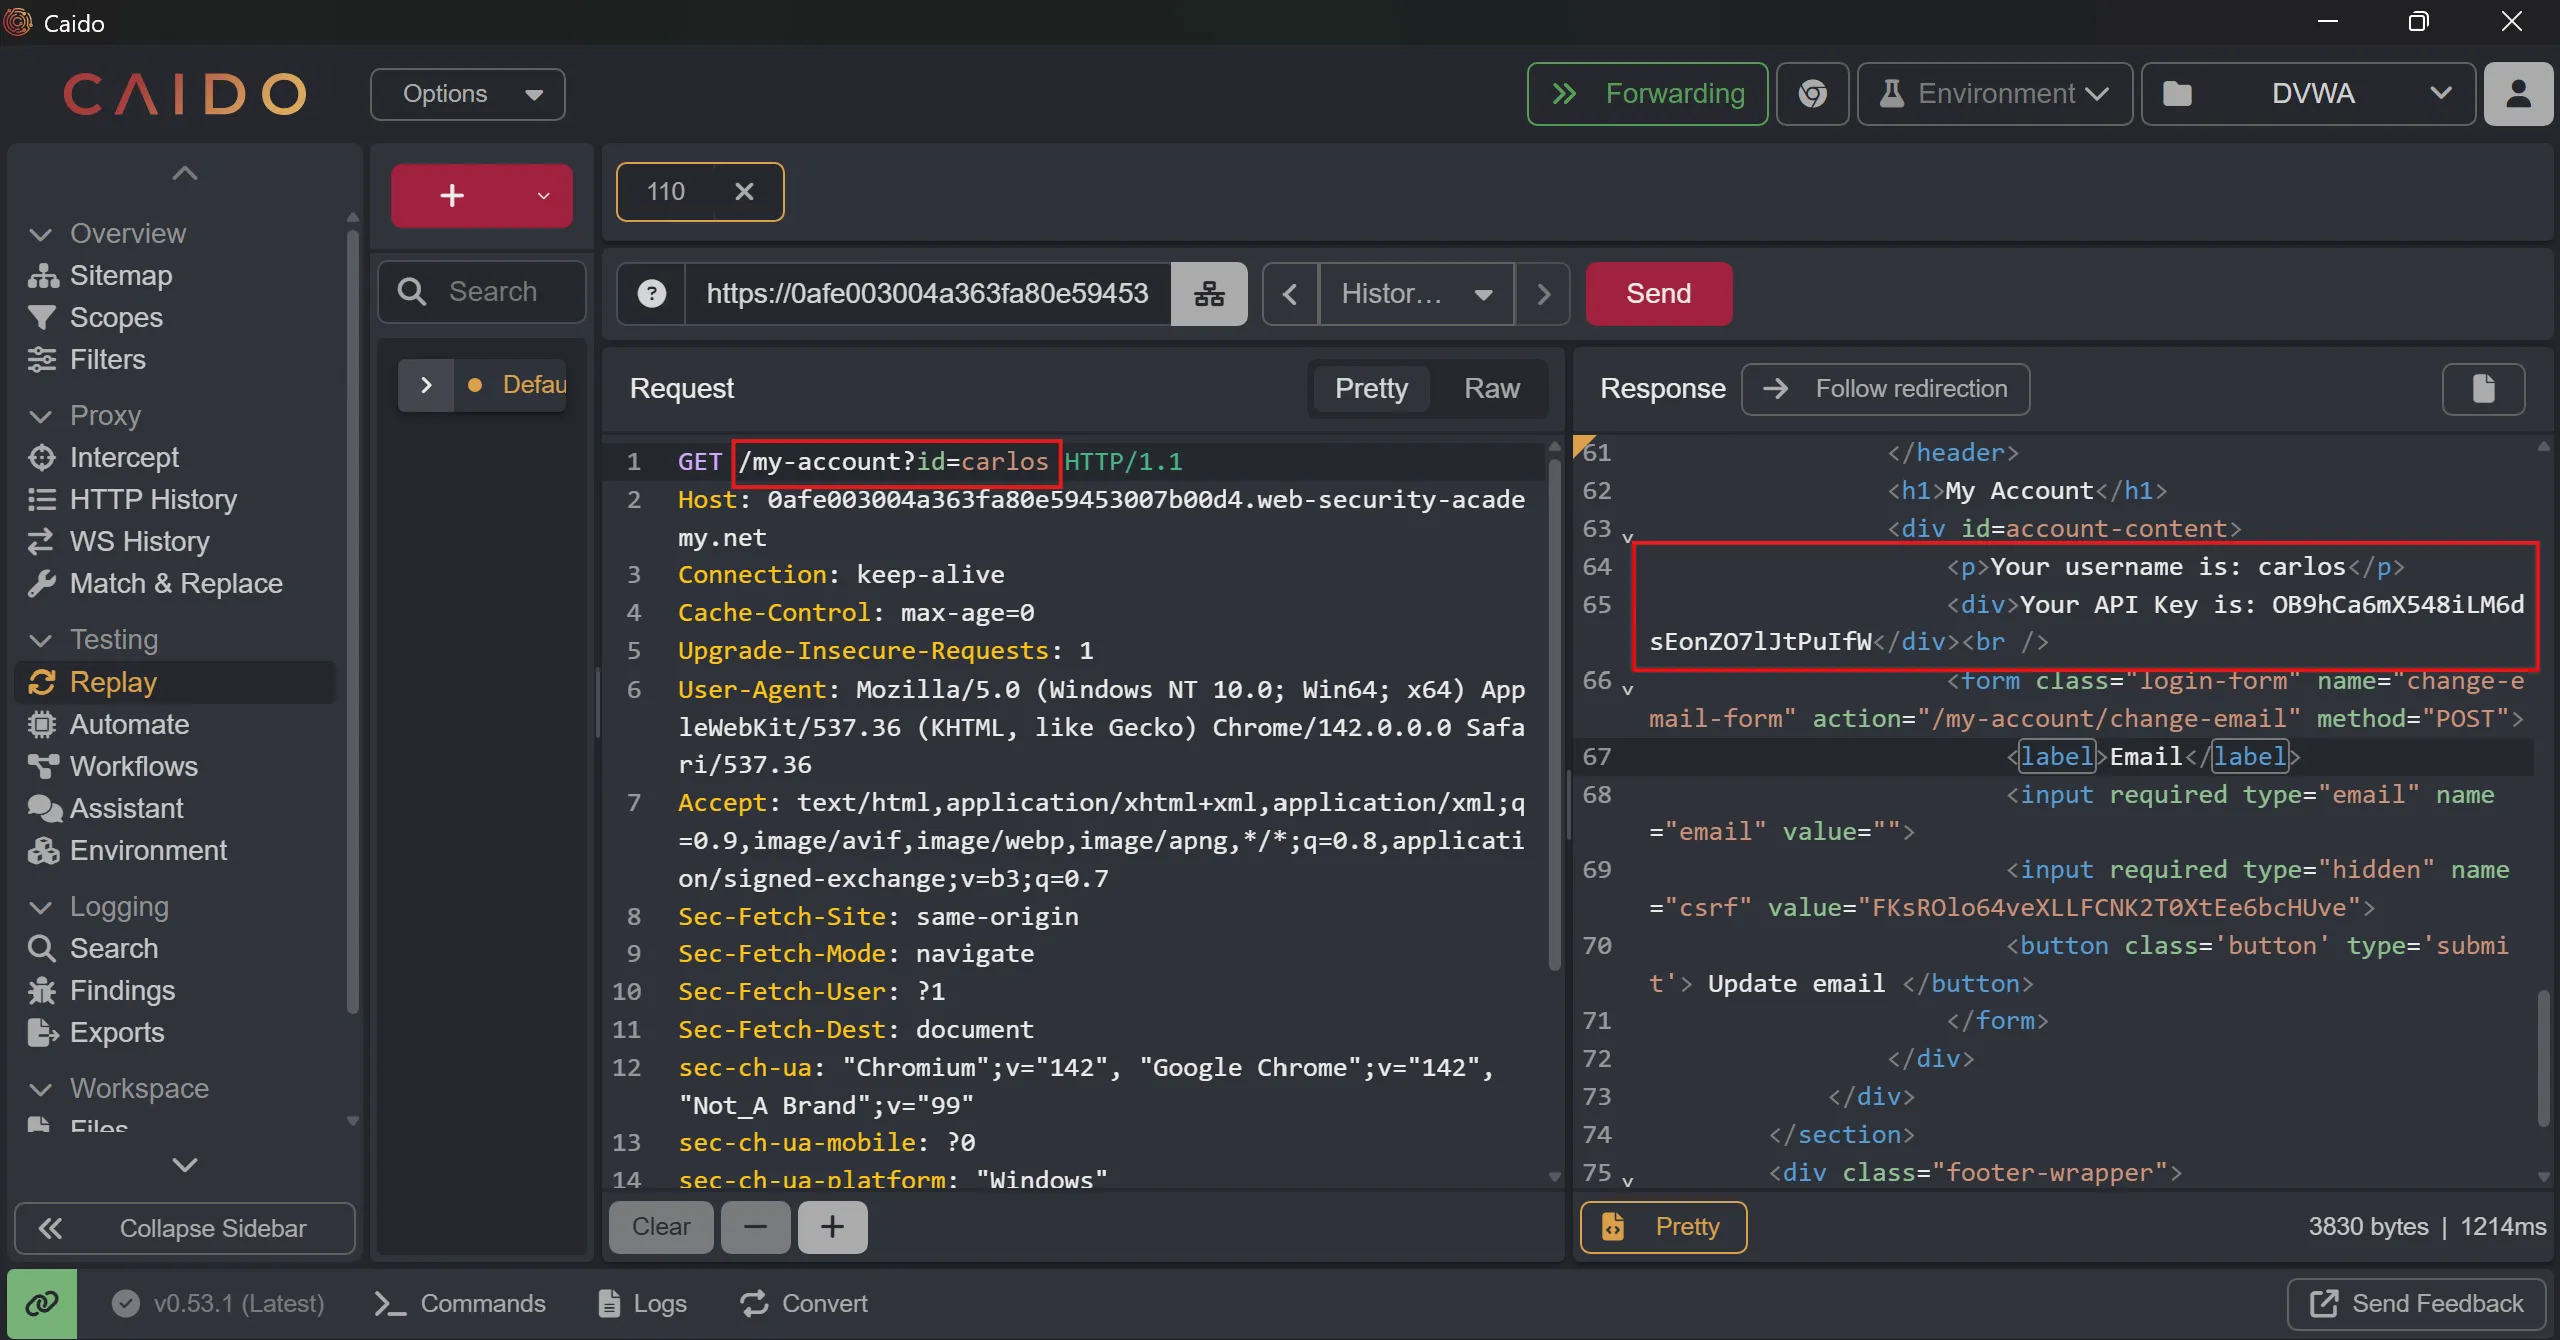Click the link icon in bottom status bar
This screenshot has height=1340, width=2560.
[42, 1303]
